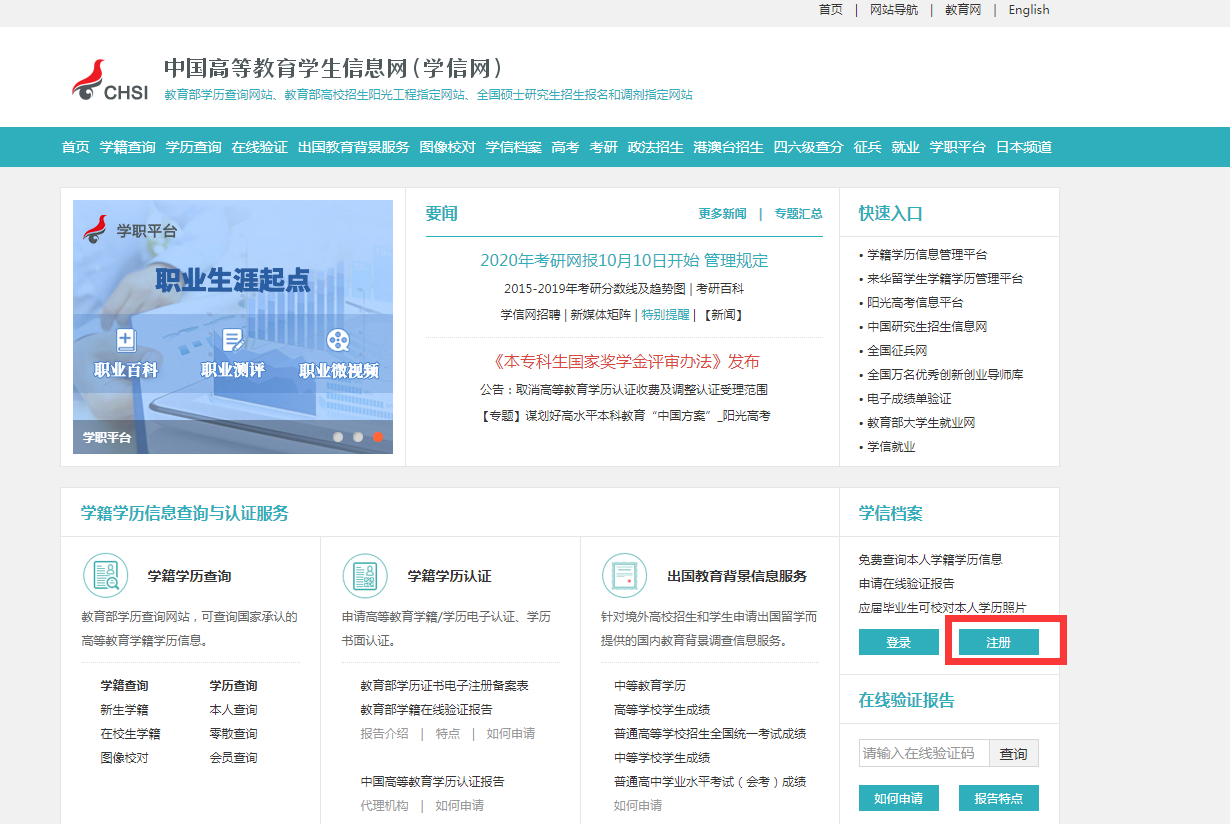Go to 首页 in the teal navigation bar

click(x=76, y=147)
